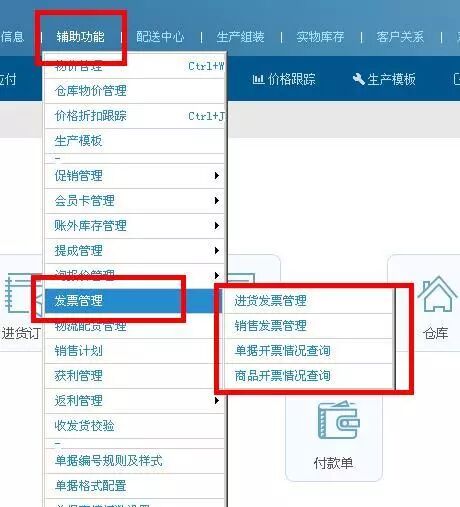Open the 生产组装 menu
This screenshot has height=507, width=460.
(240, 37)
